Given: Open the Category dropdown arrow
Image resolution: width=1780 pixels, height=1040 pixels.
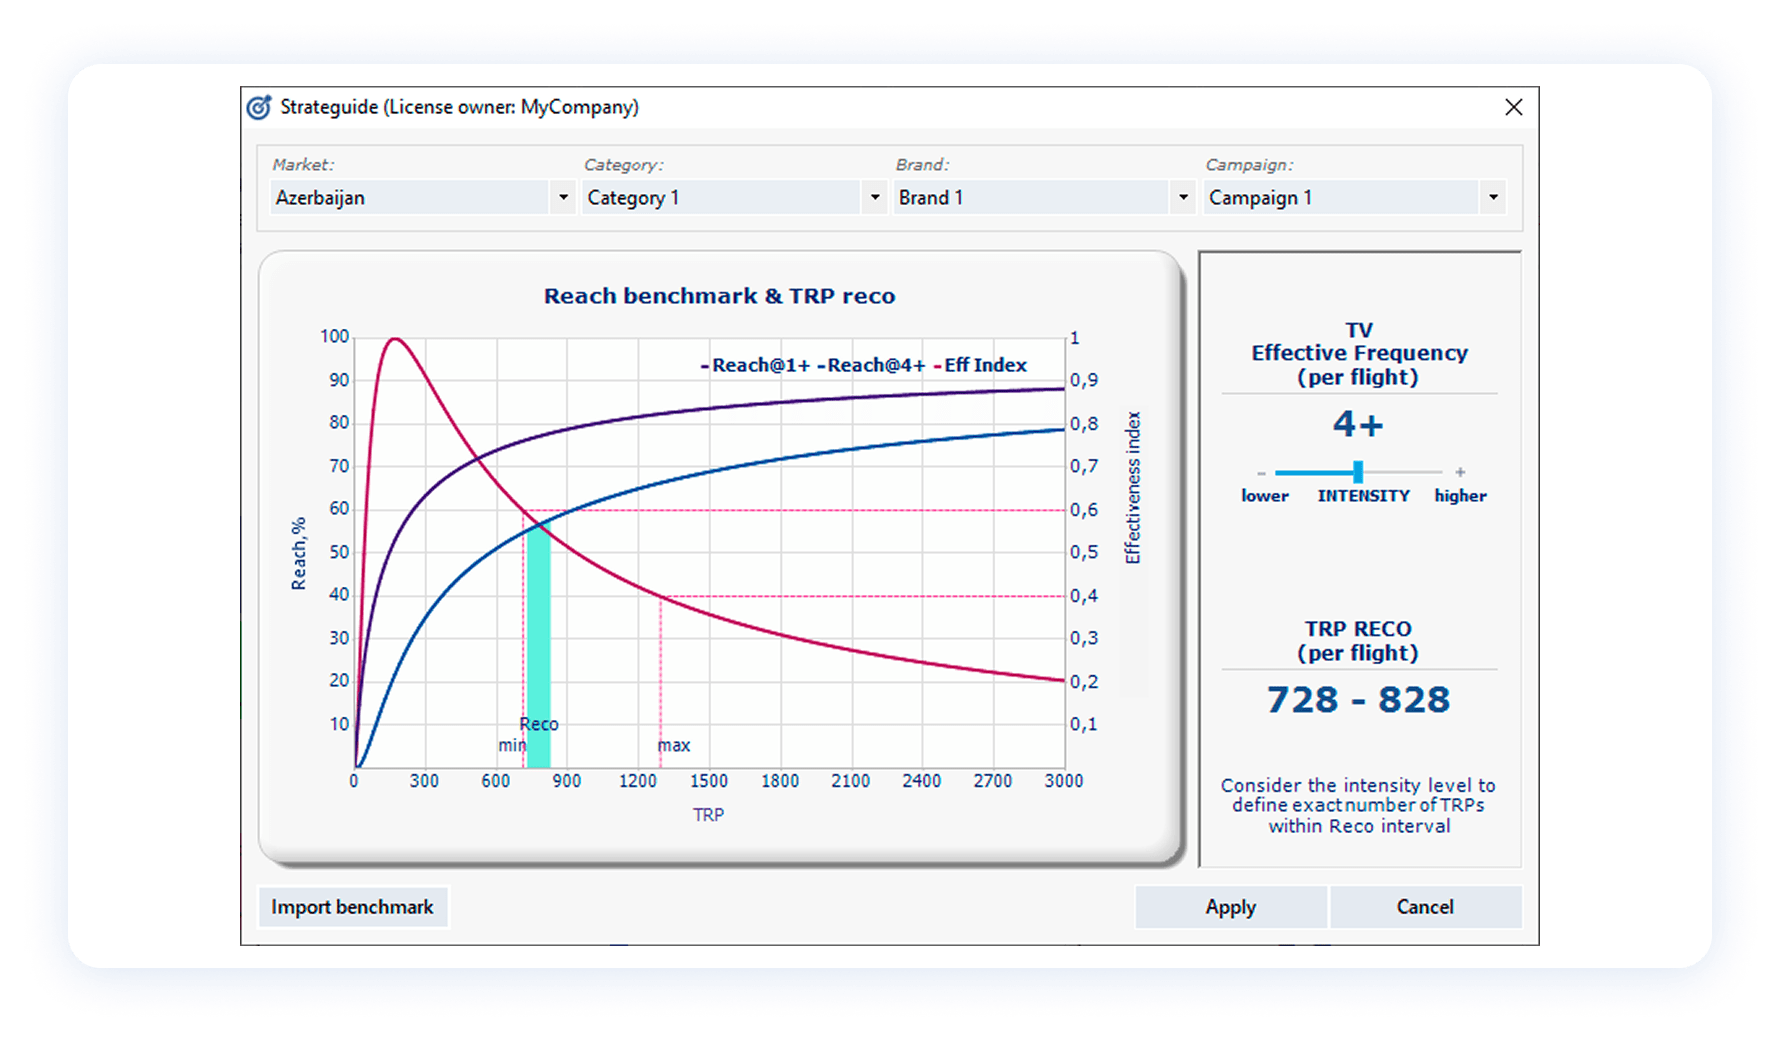Looking at the screenshot, I should pos(875,197).
